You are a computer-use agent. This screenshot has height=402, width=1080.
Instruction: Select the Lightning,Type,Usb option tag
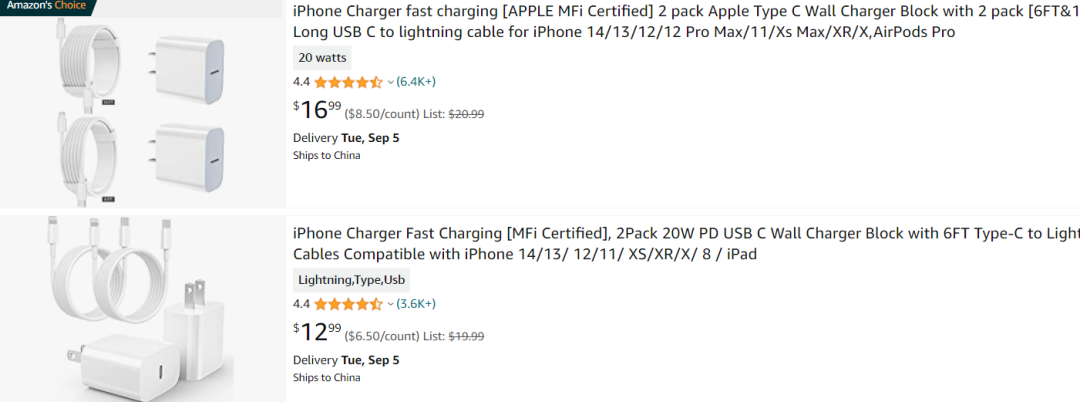click(351, 280)
